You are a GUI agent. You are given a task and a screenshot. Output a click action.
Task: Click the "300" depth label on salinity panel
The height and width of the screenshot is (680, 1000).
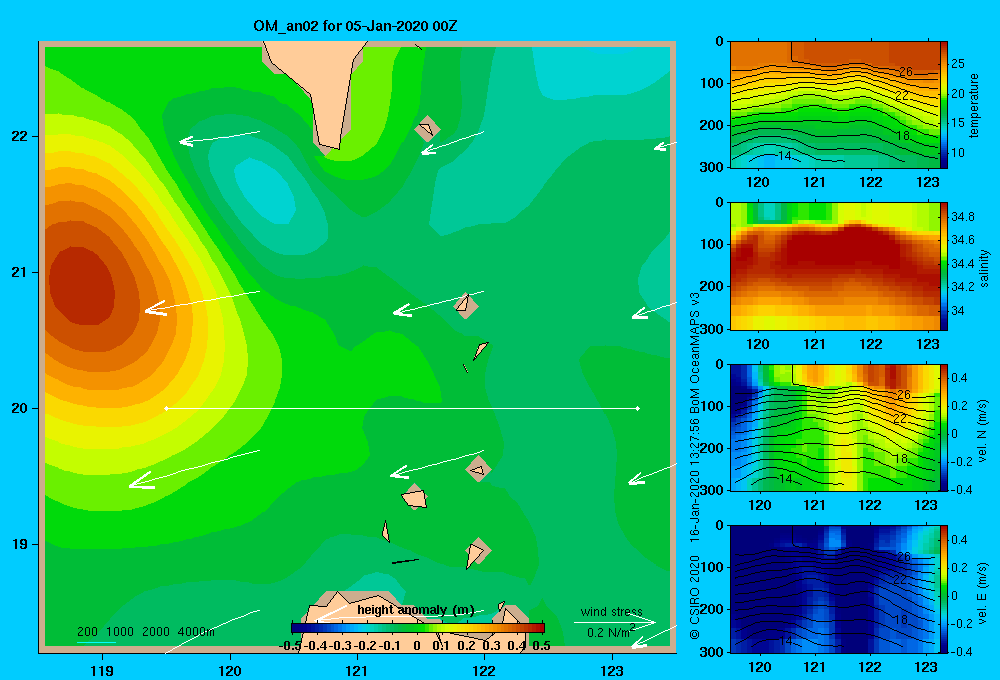(714, 329)
